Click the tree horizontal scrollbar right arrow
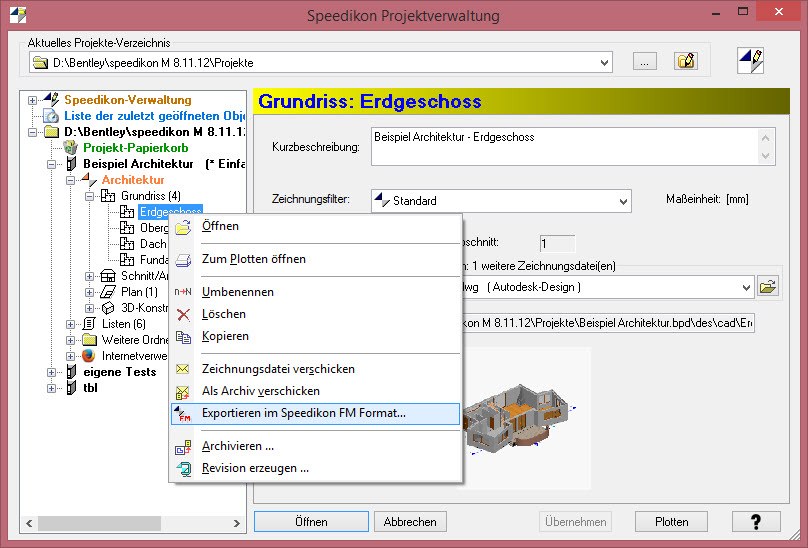Screen dimensions: 808x548 [x=237, y=523]
